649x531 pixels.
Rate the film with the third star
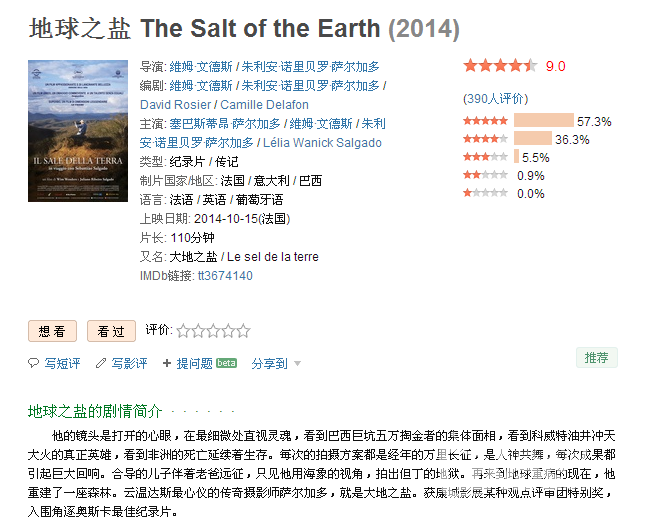[x=213, y=331]
